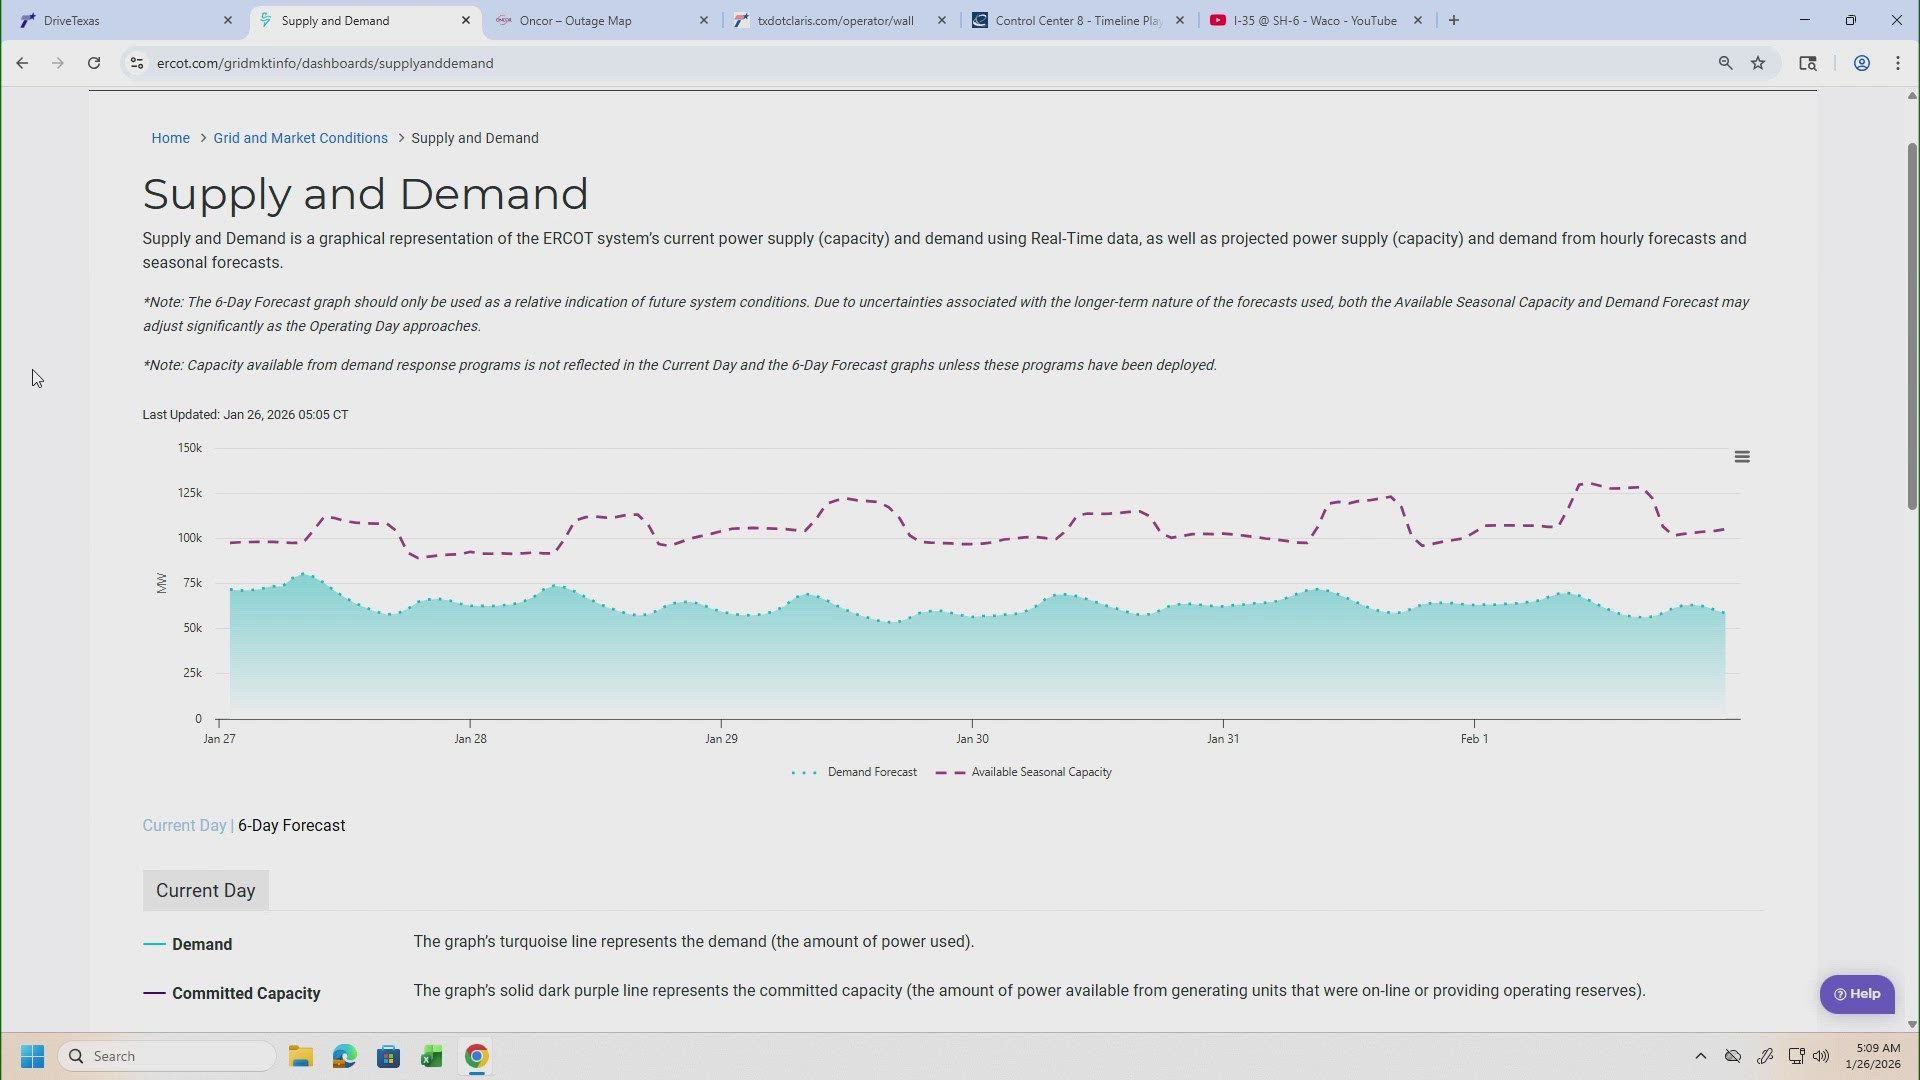Image resolution: width=1920 pixels, height=1080 pixels.
Task: Switch to the DriveTexas tab
Action: click(x=72, y=21)
